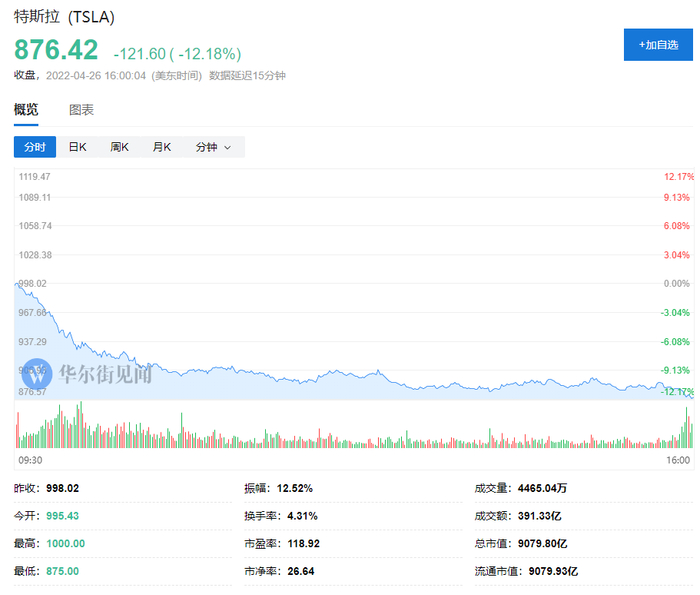700x595 pixels.
Task: Click the 换手率 value 4.31%
Action: [302, 516]
